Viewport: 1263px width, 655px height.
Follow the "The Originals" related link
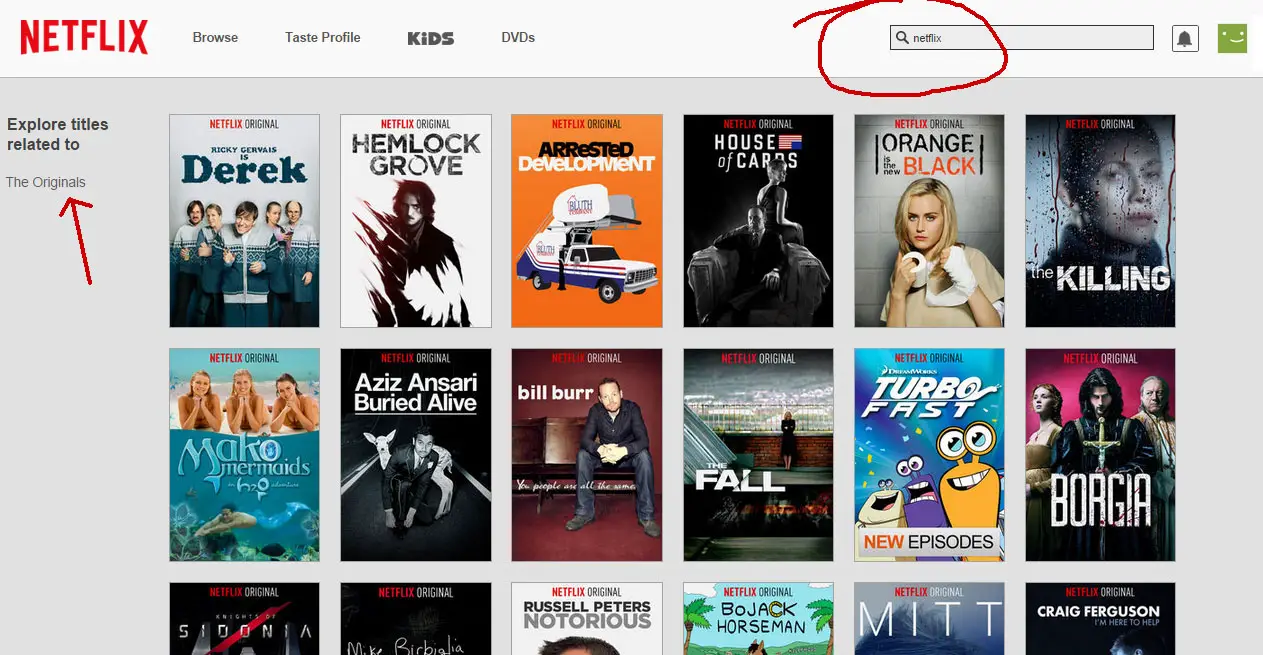pyautogui.click(x=46, y=182)
